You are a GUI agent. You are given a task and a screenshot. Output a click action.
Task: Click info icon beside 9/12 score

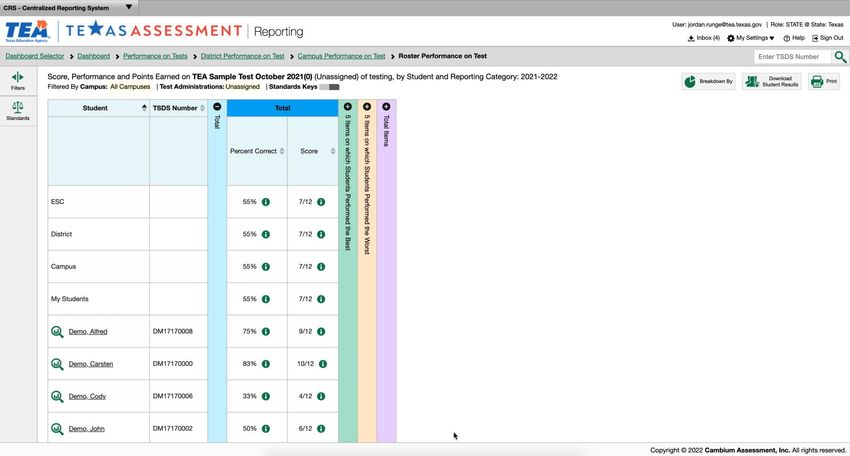(x=321, y=331)
